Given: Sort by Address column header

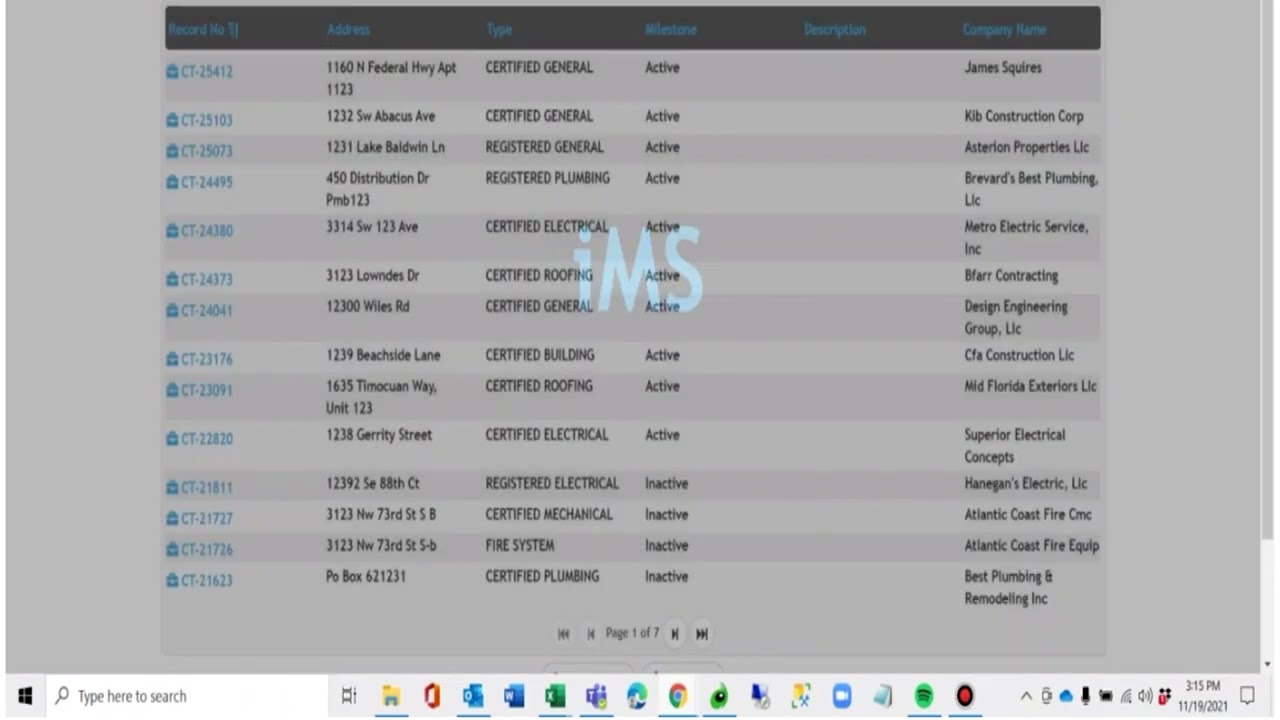Looking at the screenshot, I should (x=348, y=30).
